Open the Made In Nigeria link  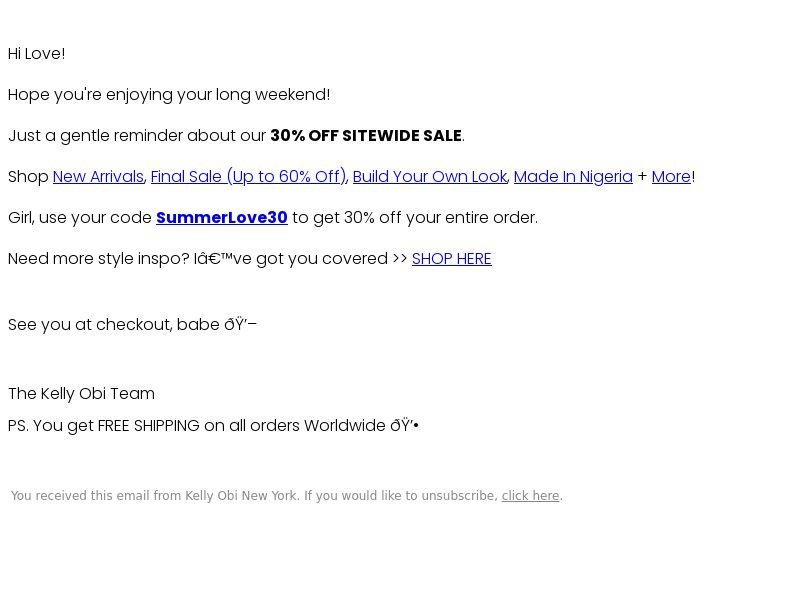573,177
